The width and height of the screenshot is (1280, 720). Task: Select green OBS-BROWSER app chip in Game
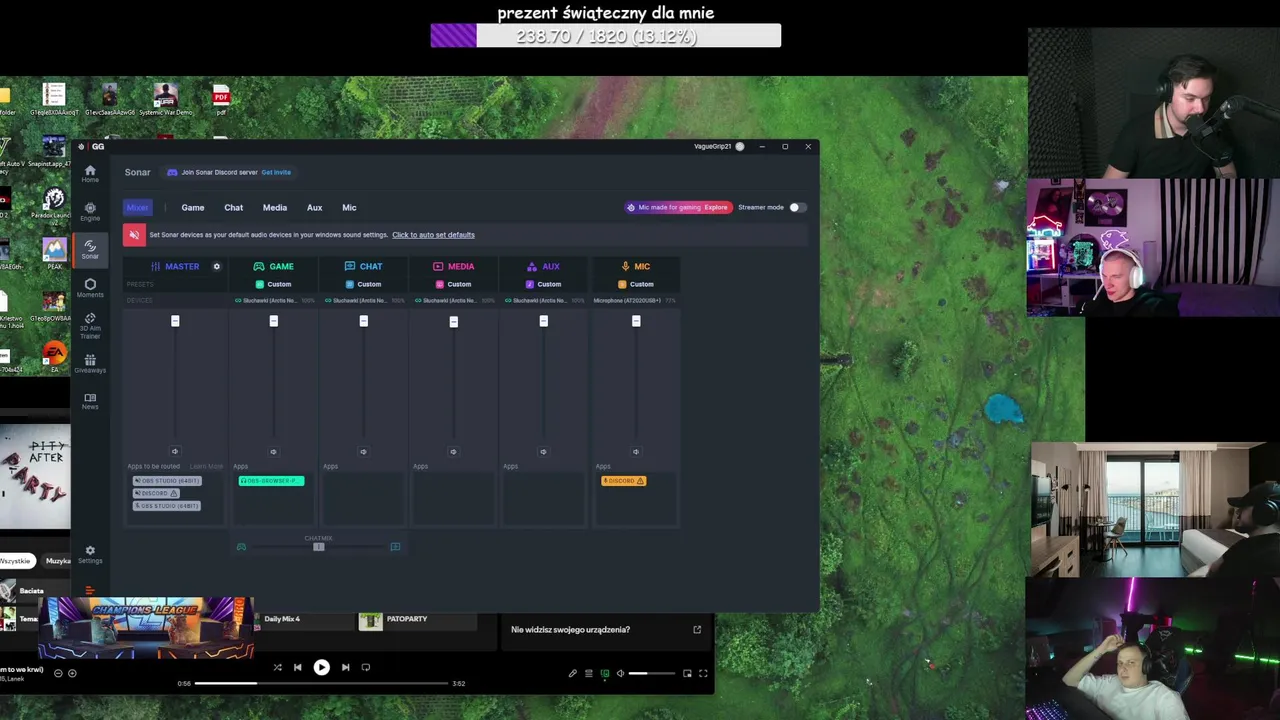pyautogui.click(x=271, y=481)
